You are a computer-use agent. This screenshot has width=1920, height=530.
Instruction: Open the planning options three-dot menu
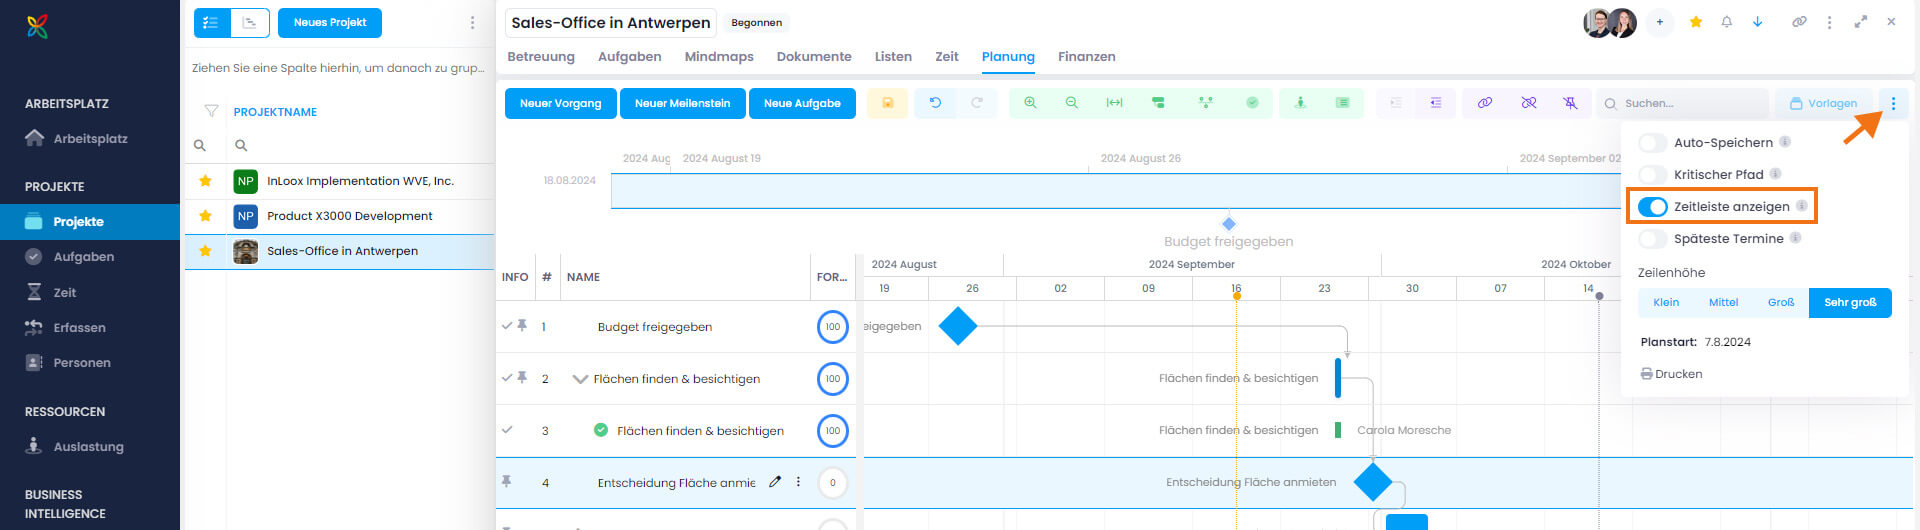pos(1893,103)
